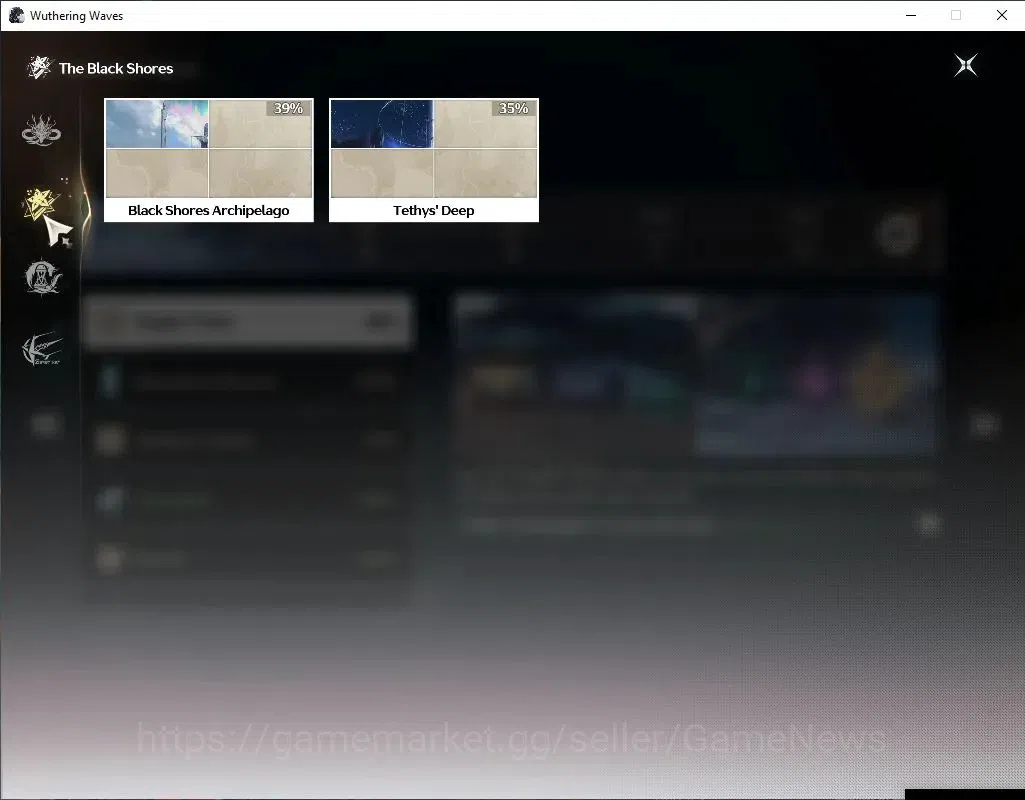Select the Black Shores star emblem in sidebar
This screenshot has height=800, width=1025.
[x=41, y=204]
